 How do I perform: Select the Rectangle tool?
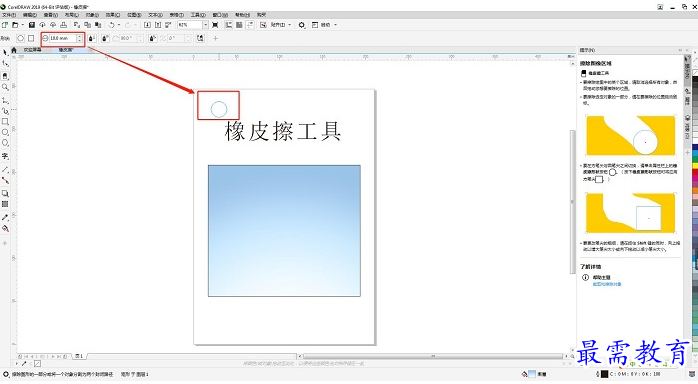5,121
